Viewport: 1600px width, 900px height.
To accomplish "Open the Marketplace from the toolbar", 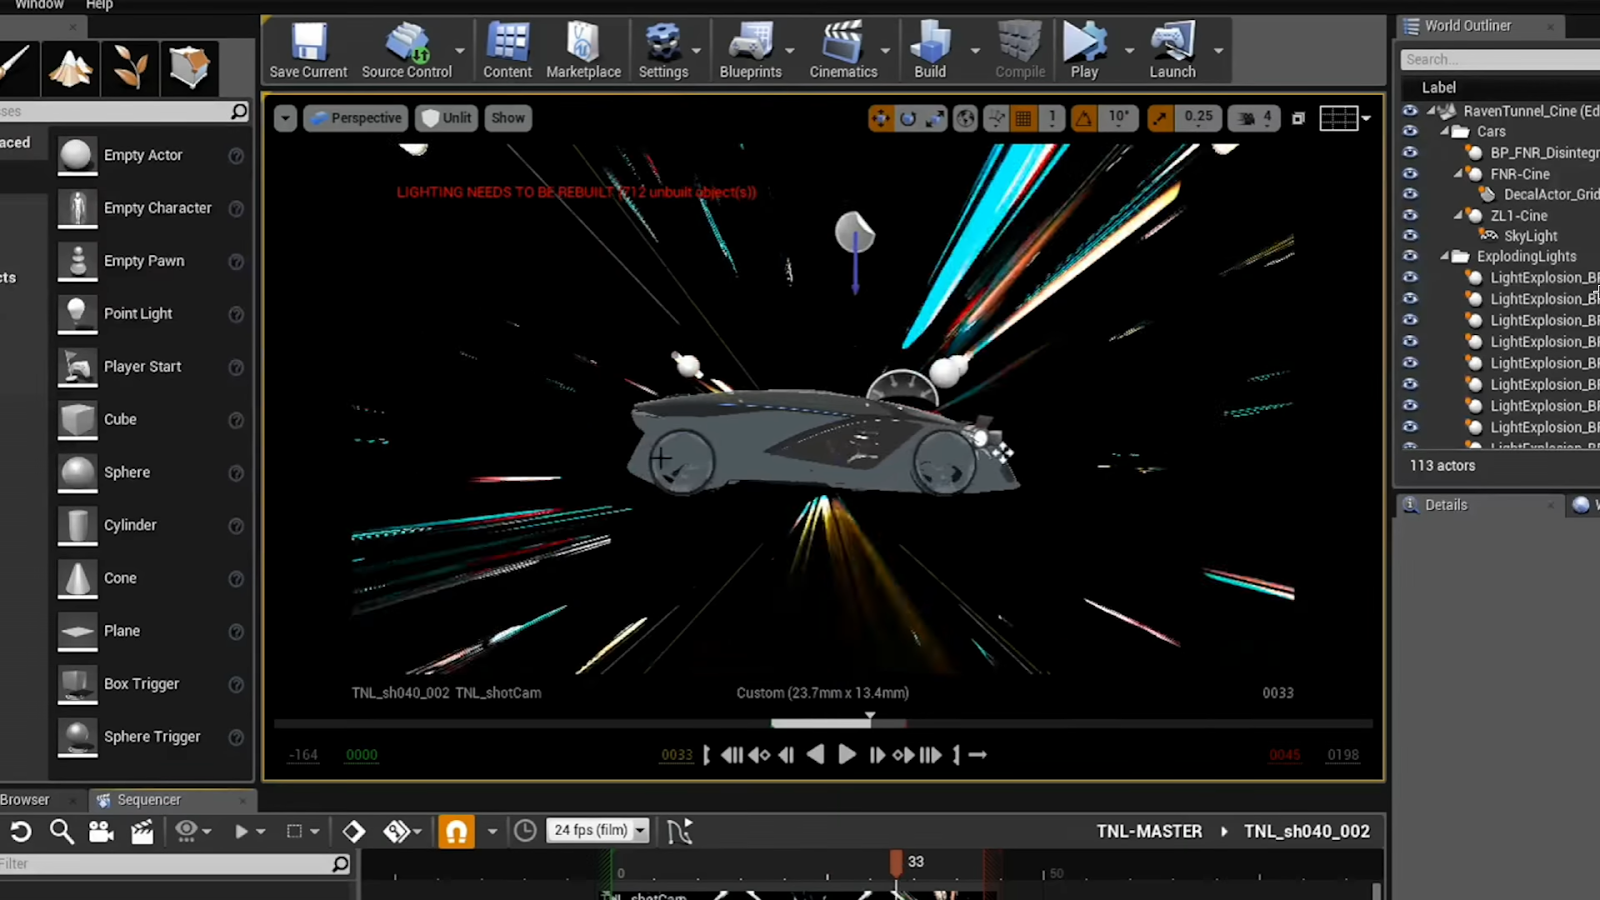I will [583, 50].
